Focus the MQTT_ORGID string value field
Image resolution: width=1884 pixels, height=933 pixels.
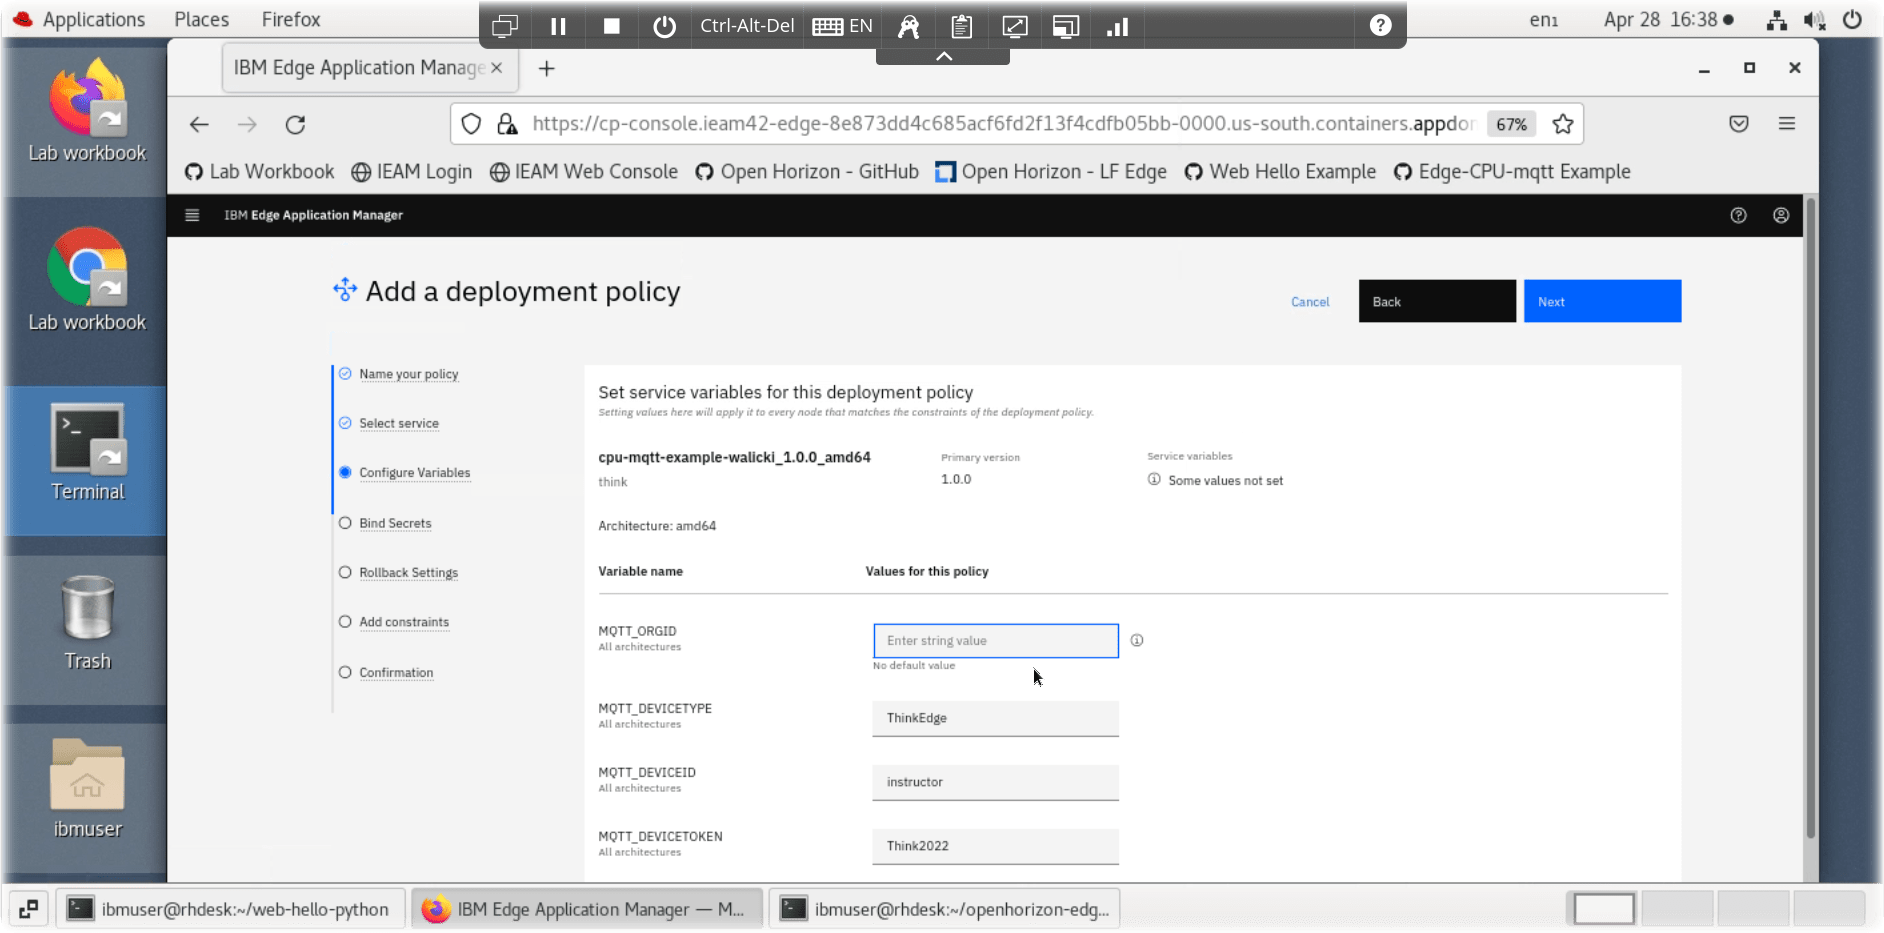[995, 641]
